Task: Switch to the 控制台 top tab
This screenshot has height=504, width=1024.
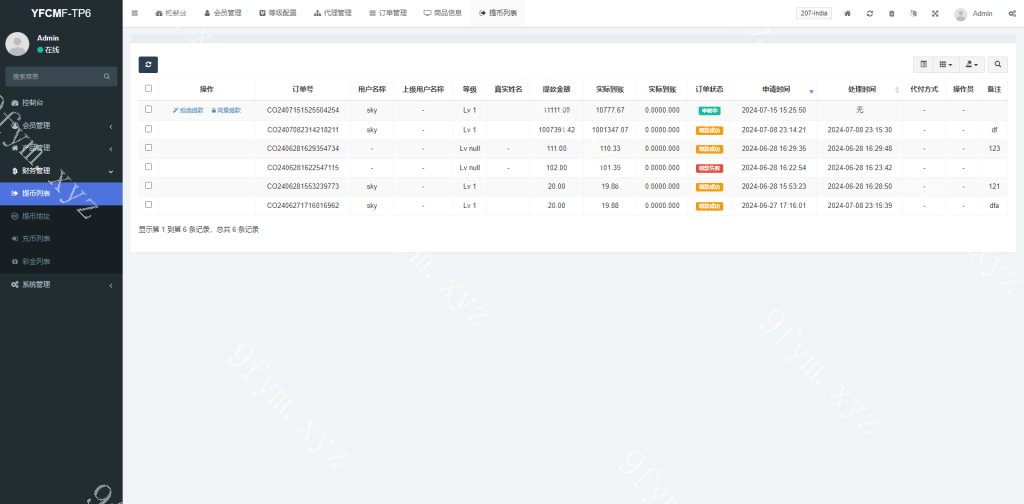Action: pyautogui.click(x=170, y=13)
